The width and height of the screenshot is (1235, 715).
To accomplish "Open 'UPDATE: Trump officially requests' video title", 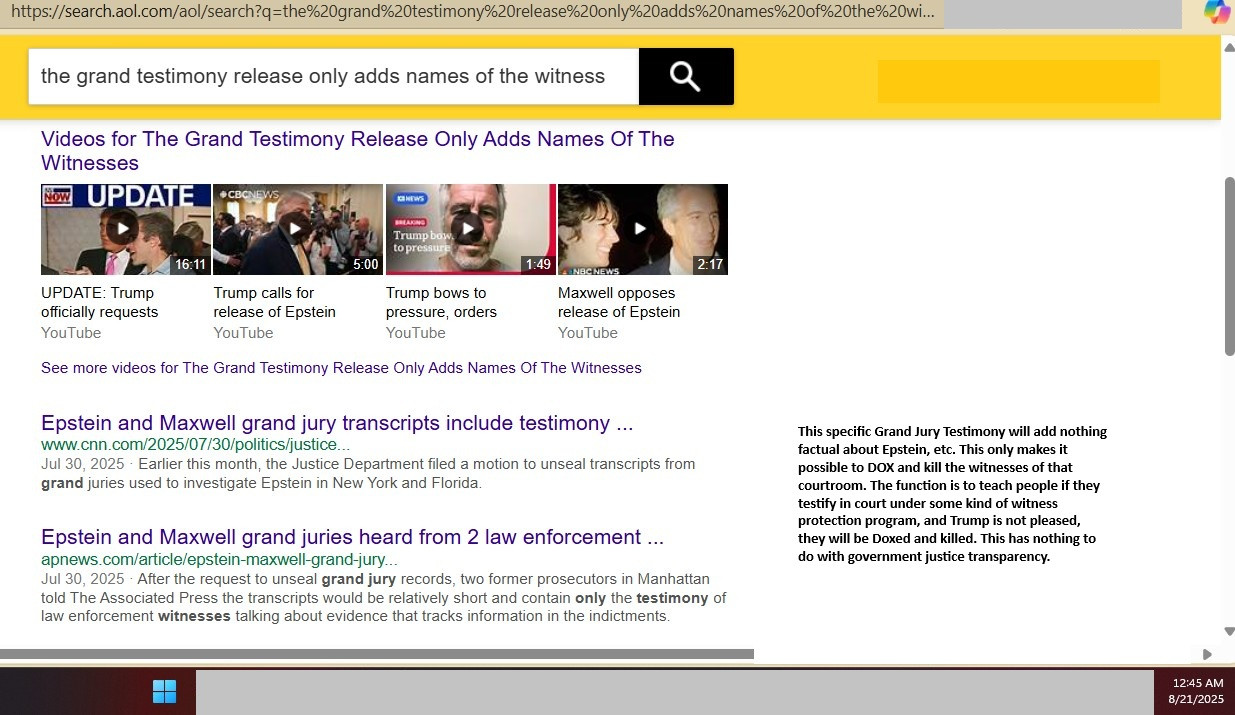I will (x=100, y=302).
